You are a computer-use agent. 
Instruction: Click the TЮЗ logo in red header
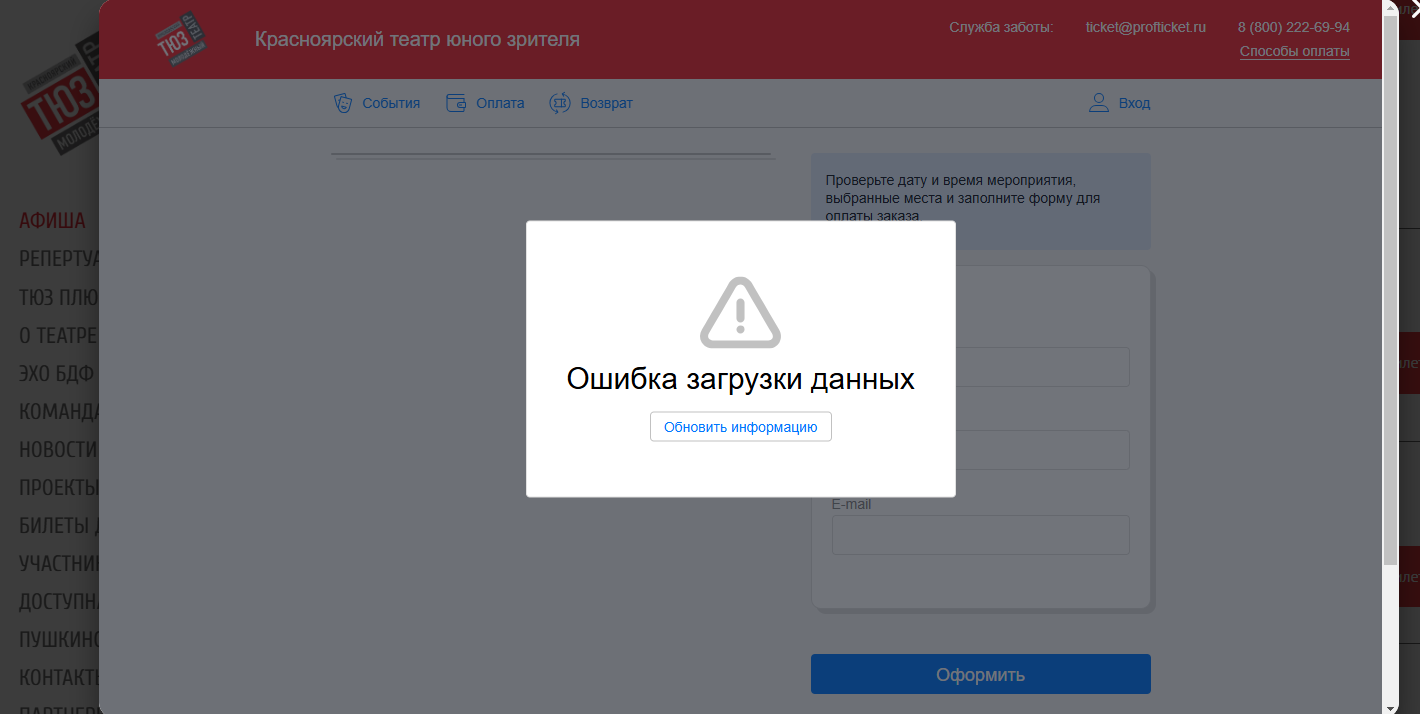click(x=181, y=40)
